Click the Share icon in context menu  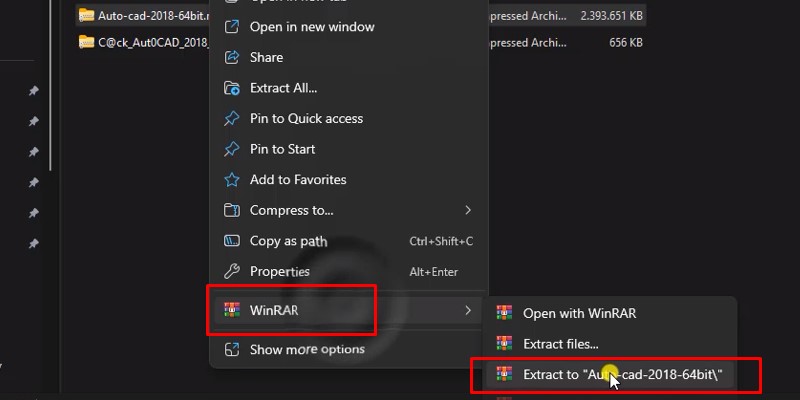(x=232, y=57)
